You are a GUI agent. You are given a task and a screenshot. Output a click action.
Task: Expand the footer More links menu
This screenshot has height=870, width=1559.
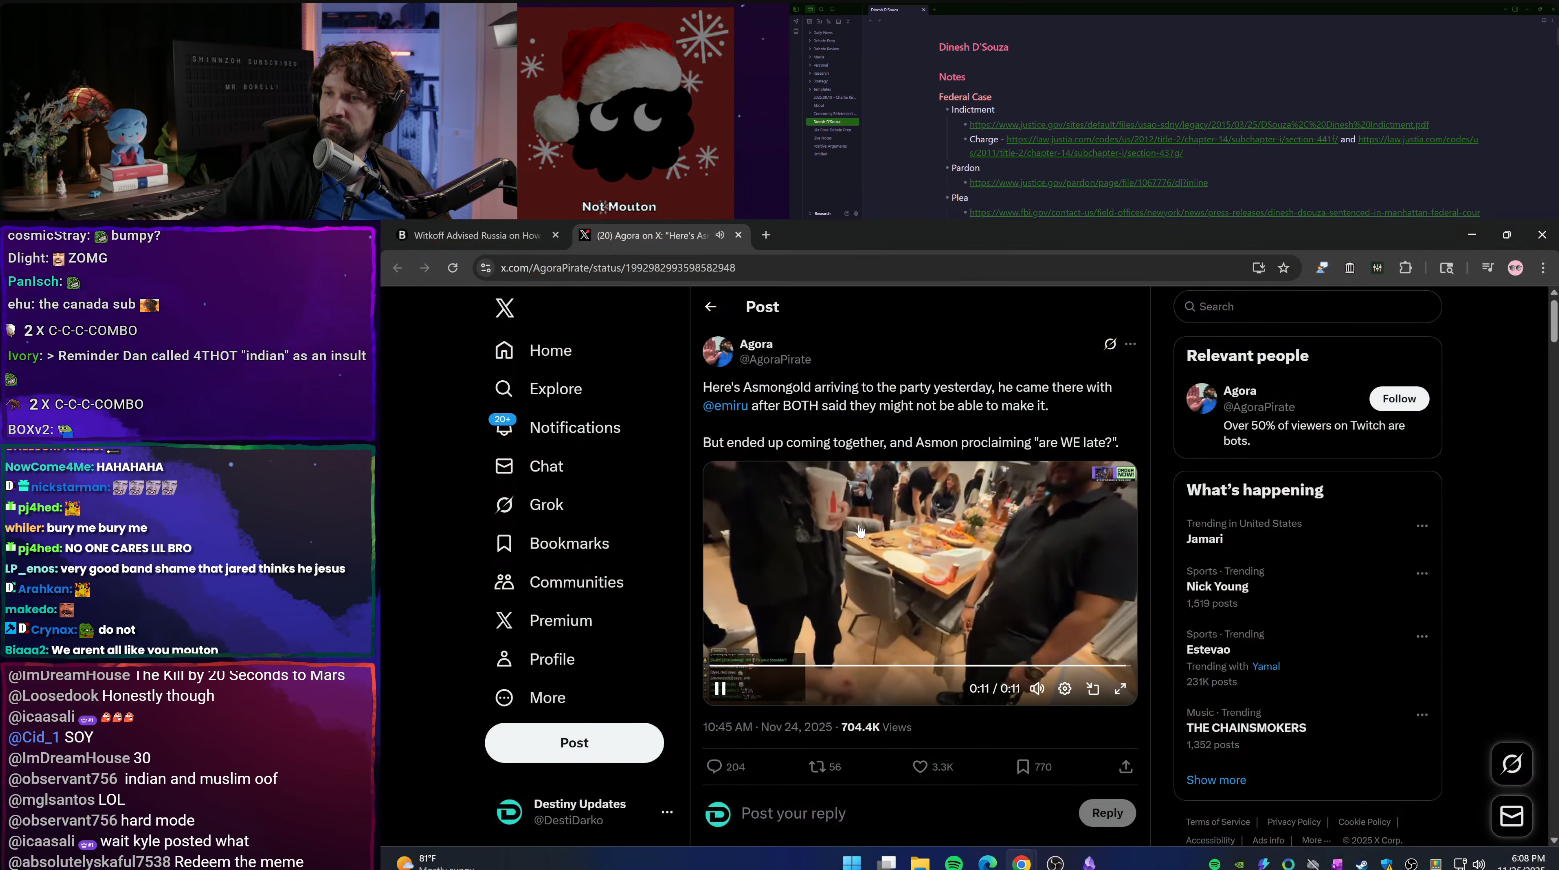[x=1316, y=840]
